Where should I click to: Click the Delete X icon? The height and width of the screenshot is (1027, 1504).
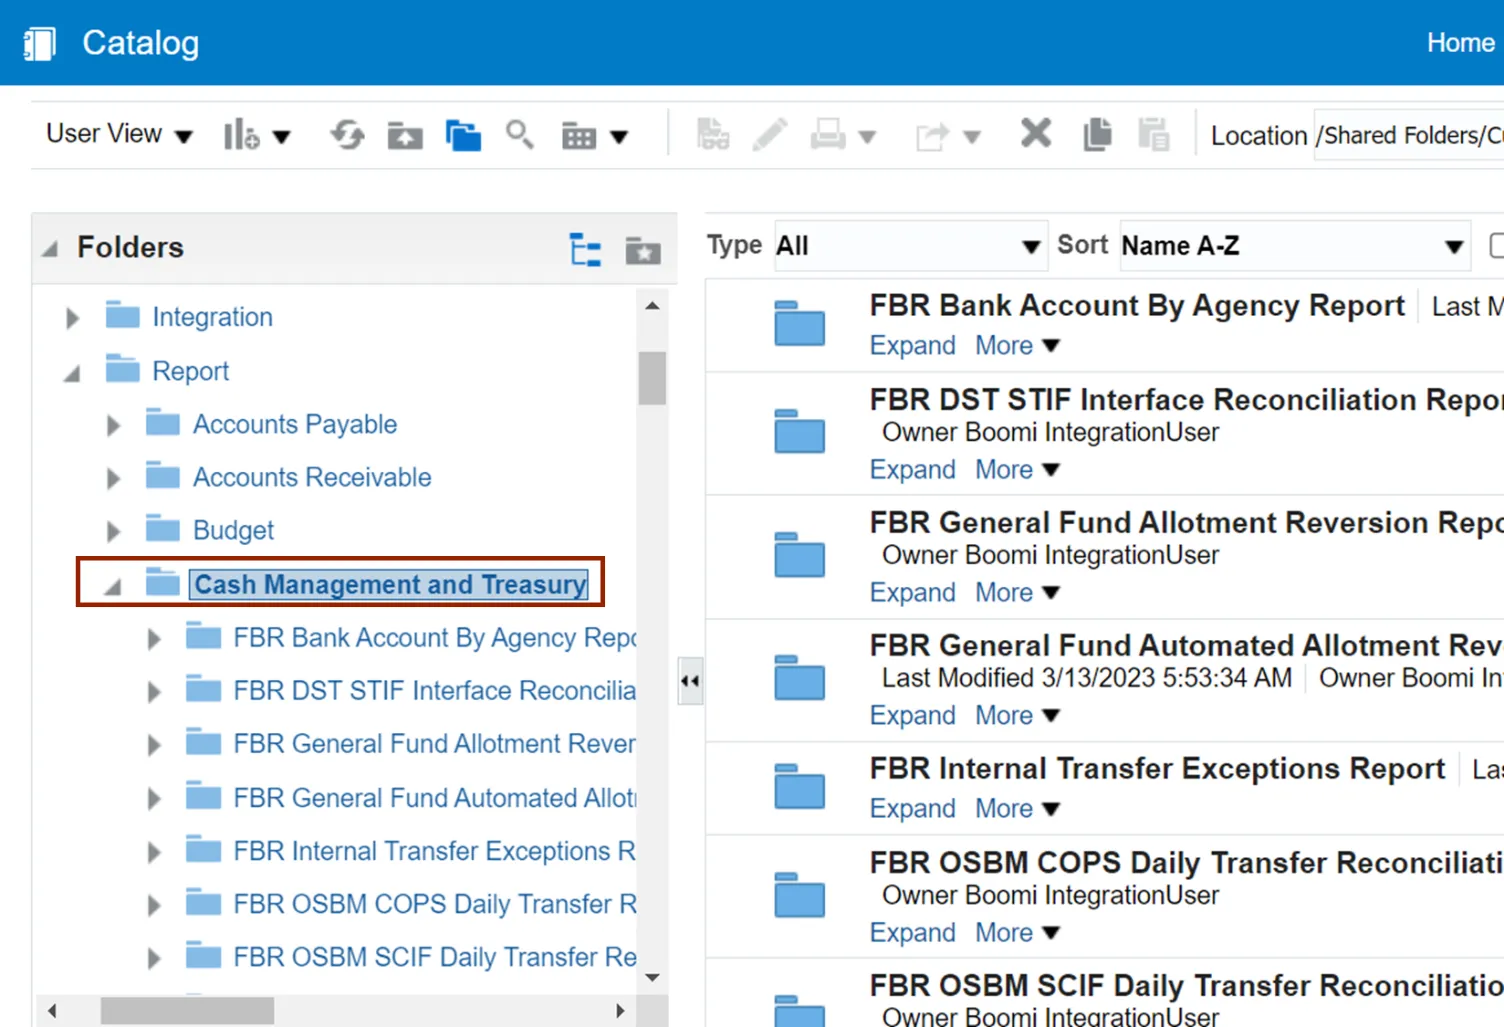coord(1035,133)
